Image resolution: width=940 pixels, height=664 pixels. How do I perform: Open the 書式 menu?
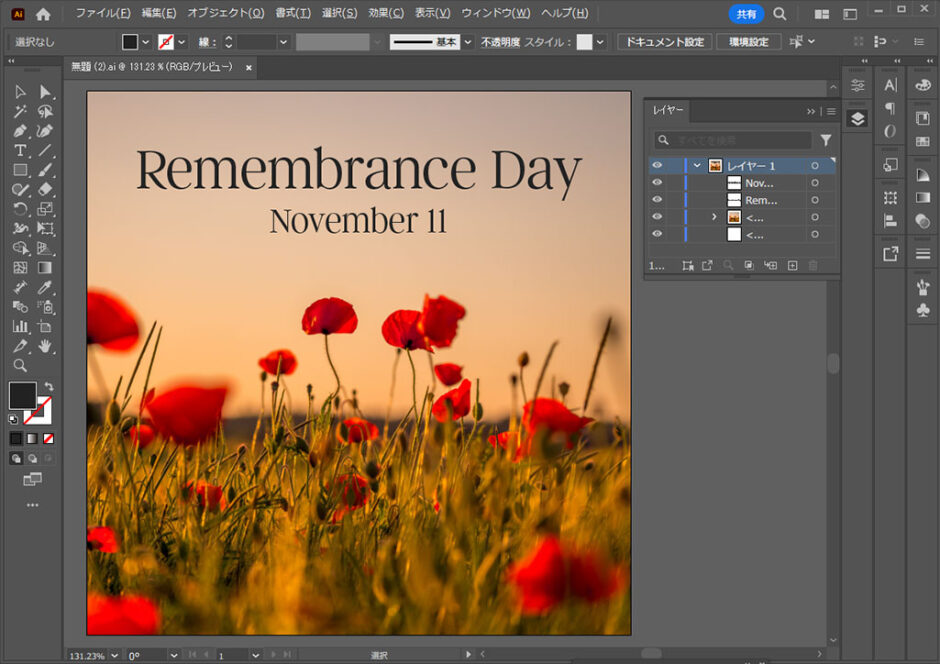[x=293, y=13]
